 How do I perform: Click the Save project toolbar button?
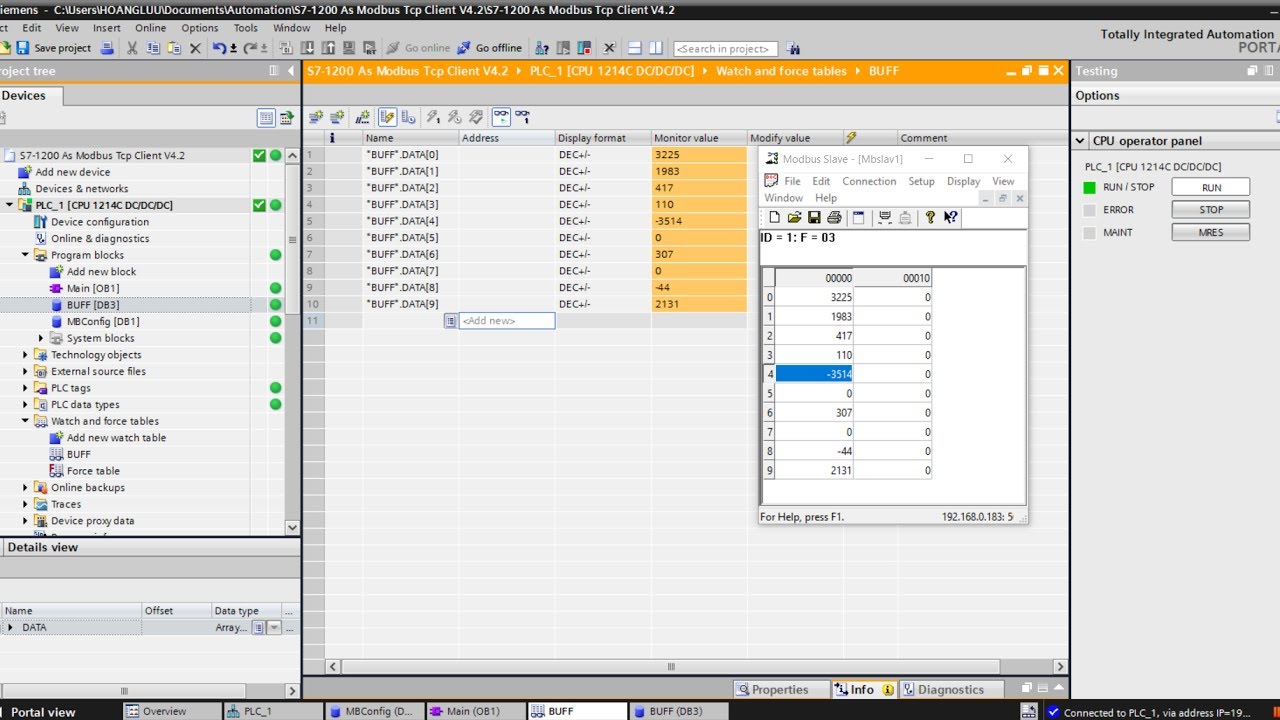(x=53, y=48)
